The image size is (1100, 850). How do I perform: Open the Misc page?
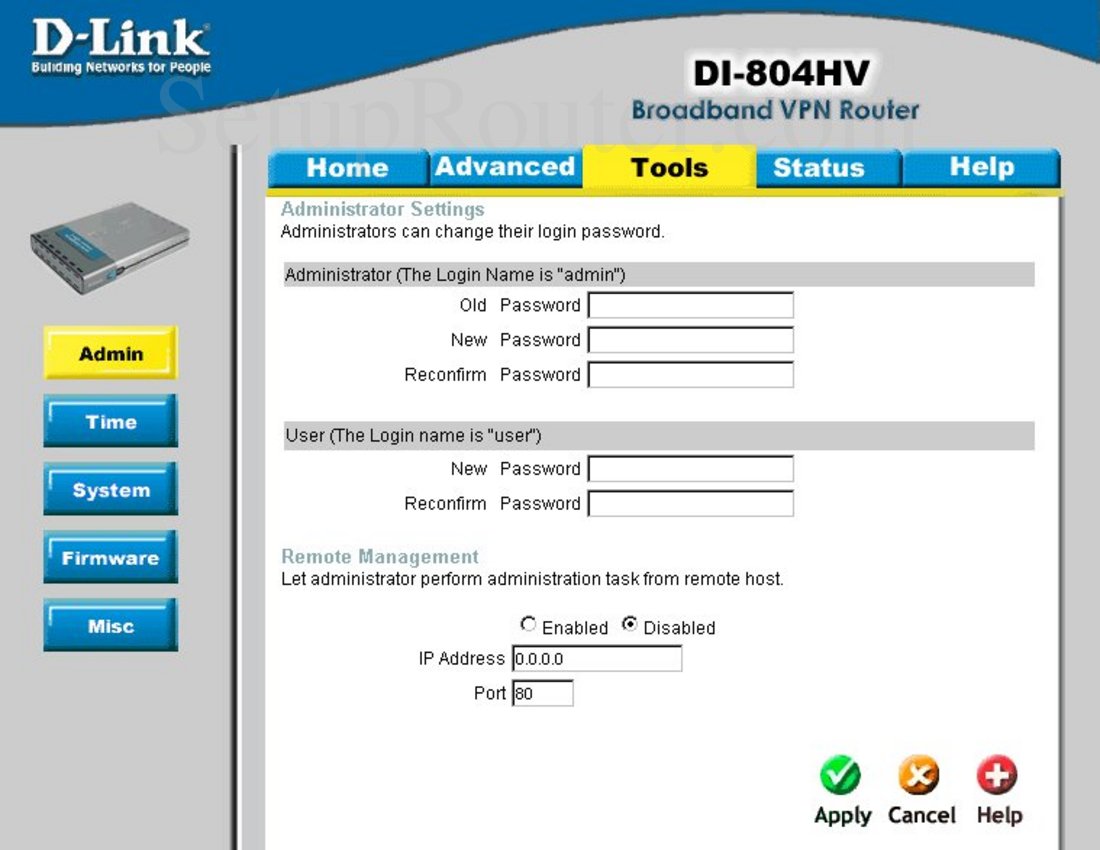pos(111,625)
